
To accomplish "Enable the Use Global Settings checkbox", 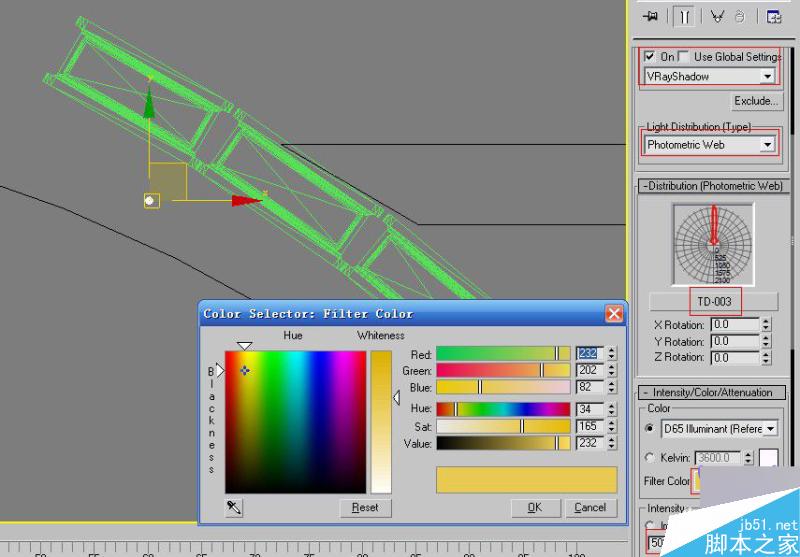I will (683, 56).
